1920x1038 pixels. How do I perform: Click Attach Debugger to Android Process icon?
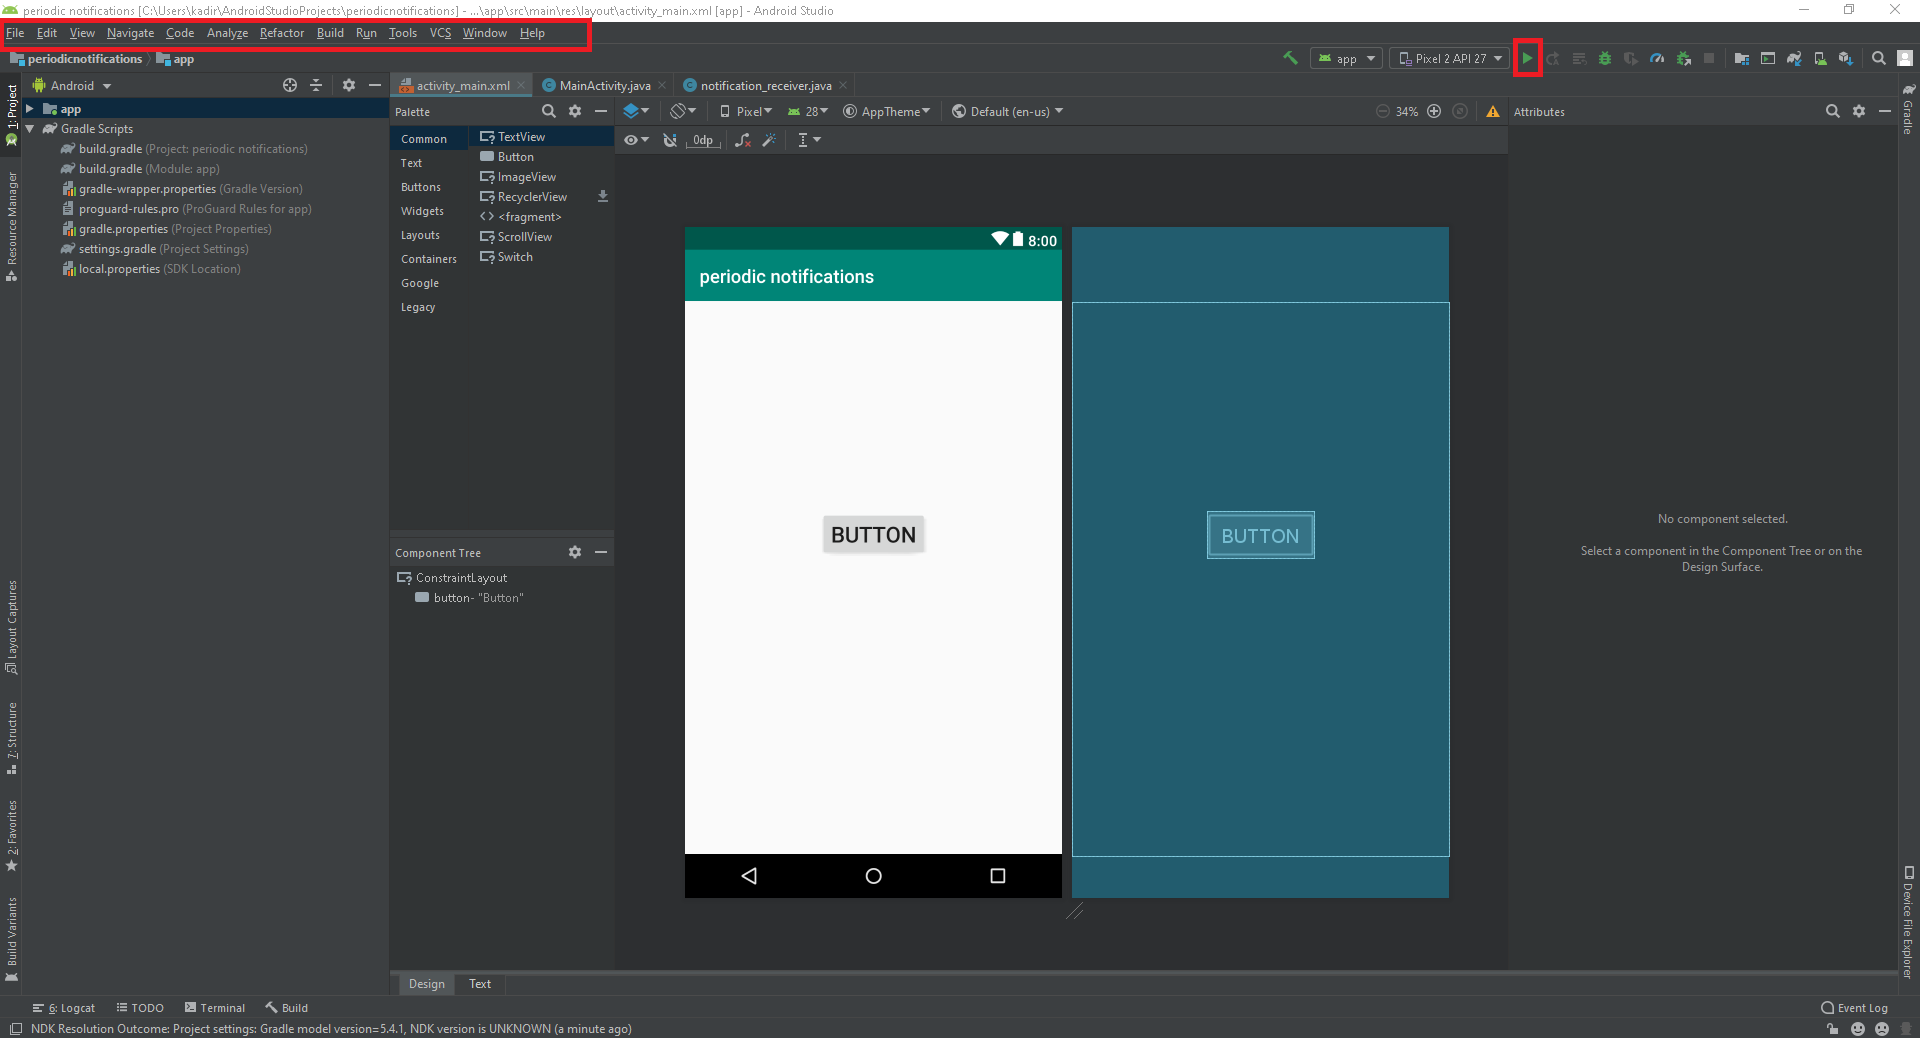1684,58
